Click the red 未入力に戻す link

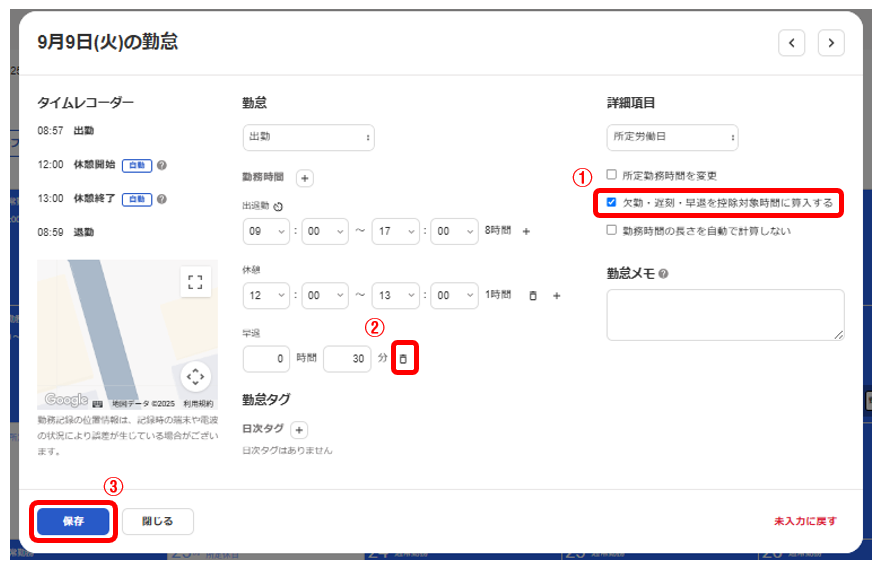point(804,521)
